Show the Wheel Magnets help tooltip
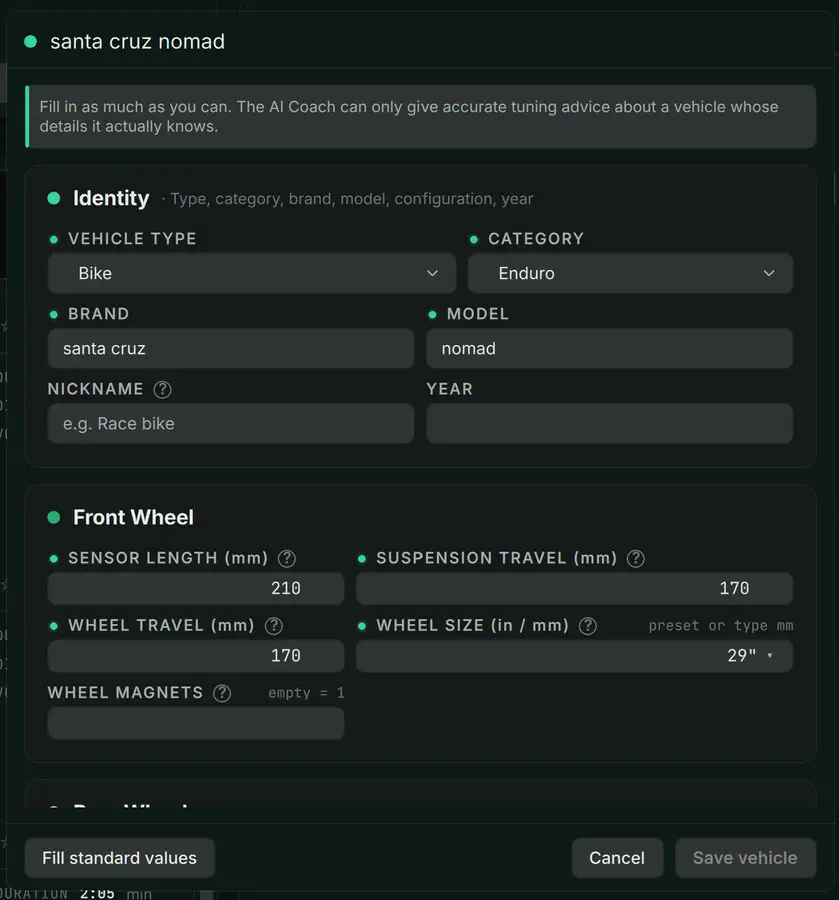 point(222,693)
